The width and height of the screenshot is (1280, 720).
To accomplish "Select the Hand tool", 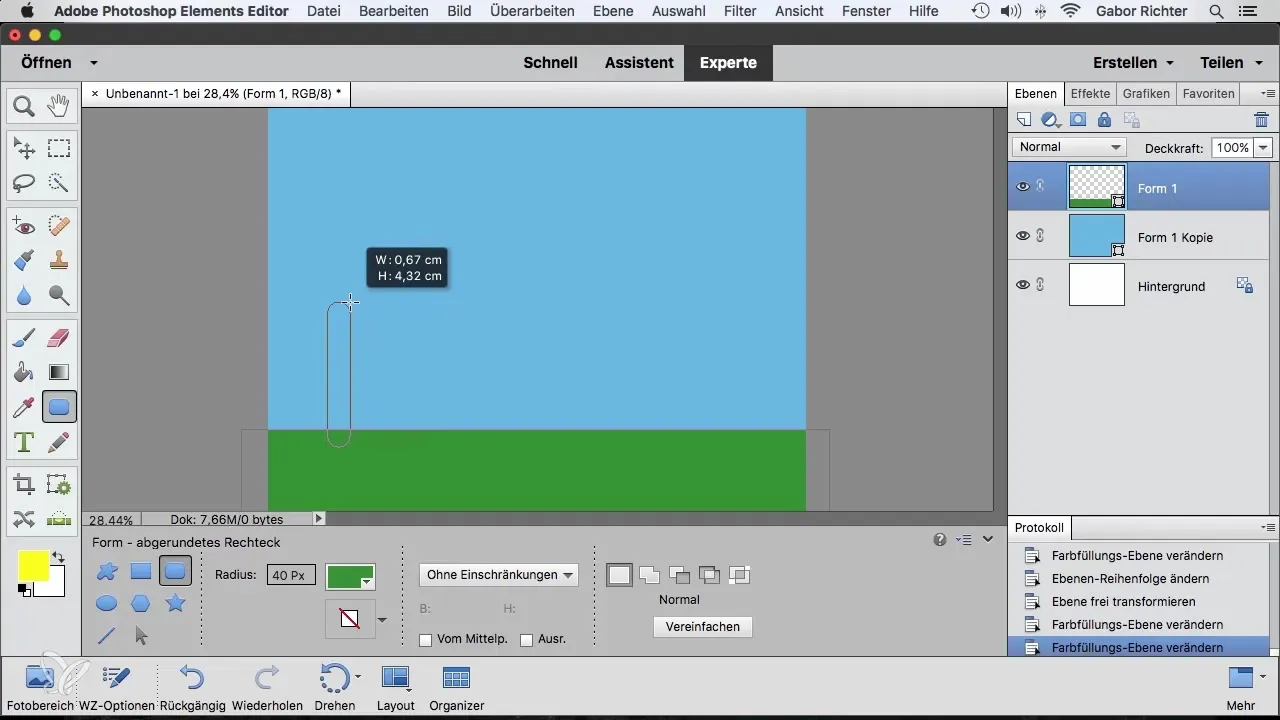I will [x=59, y=105].
